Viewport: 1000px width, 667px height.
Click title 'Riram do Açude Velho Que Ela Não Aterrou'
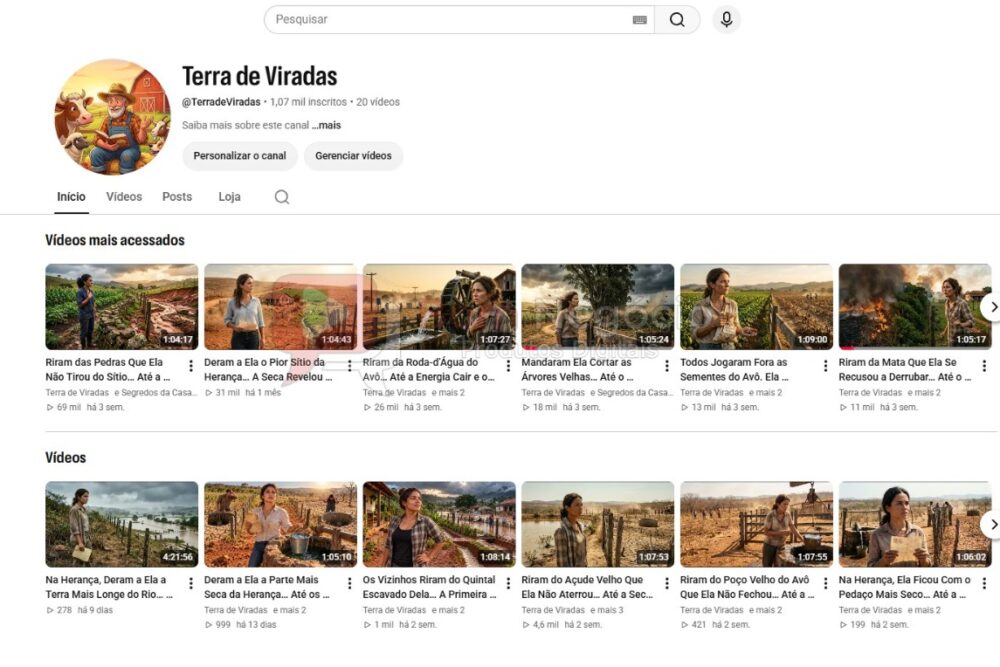click(587, 587)
